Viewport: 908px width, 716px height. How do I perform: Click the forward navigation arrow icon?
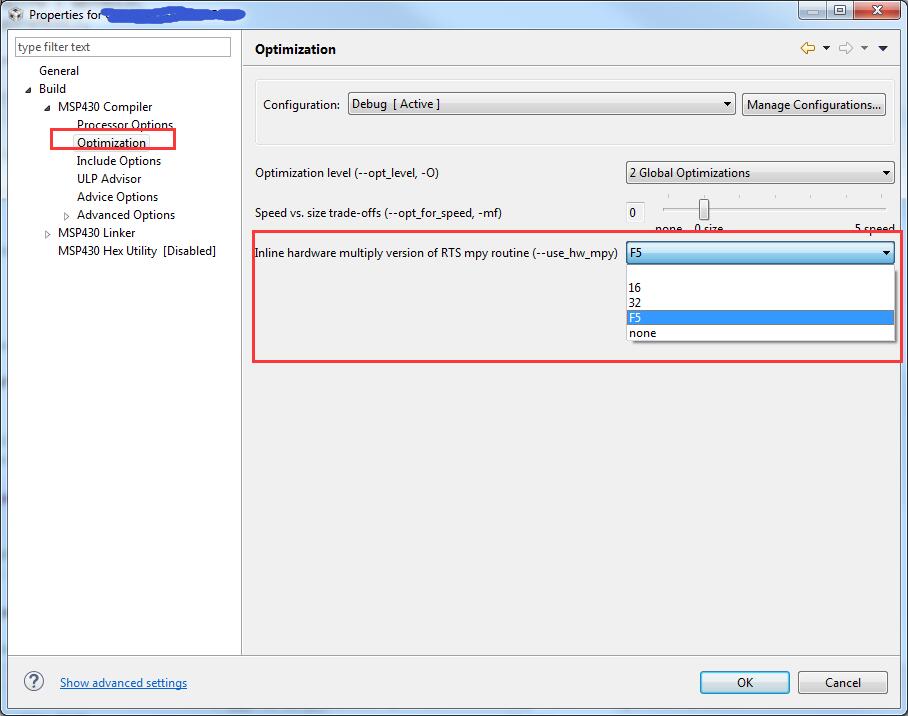click(846, 49)
